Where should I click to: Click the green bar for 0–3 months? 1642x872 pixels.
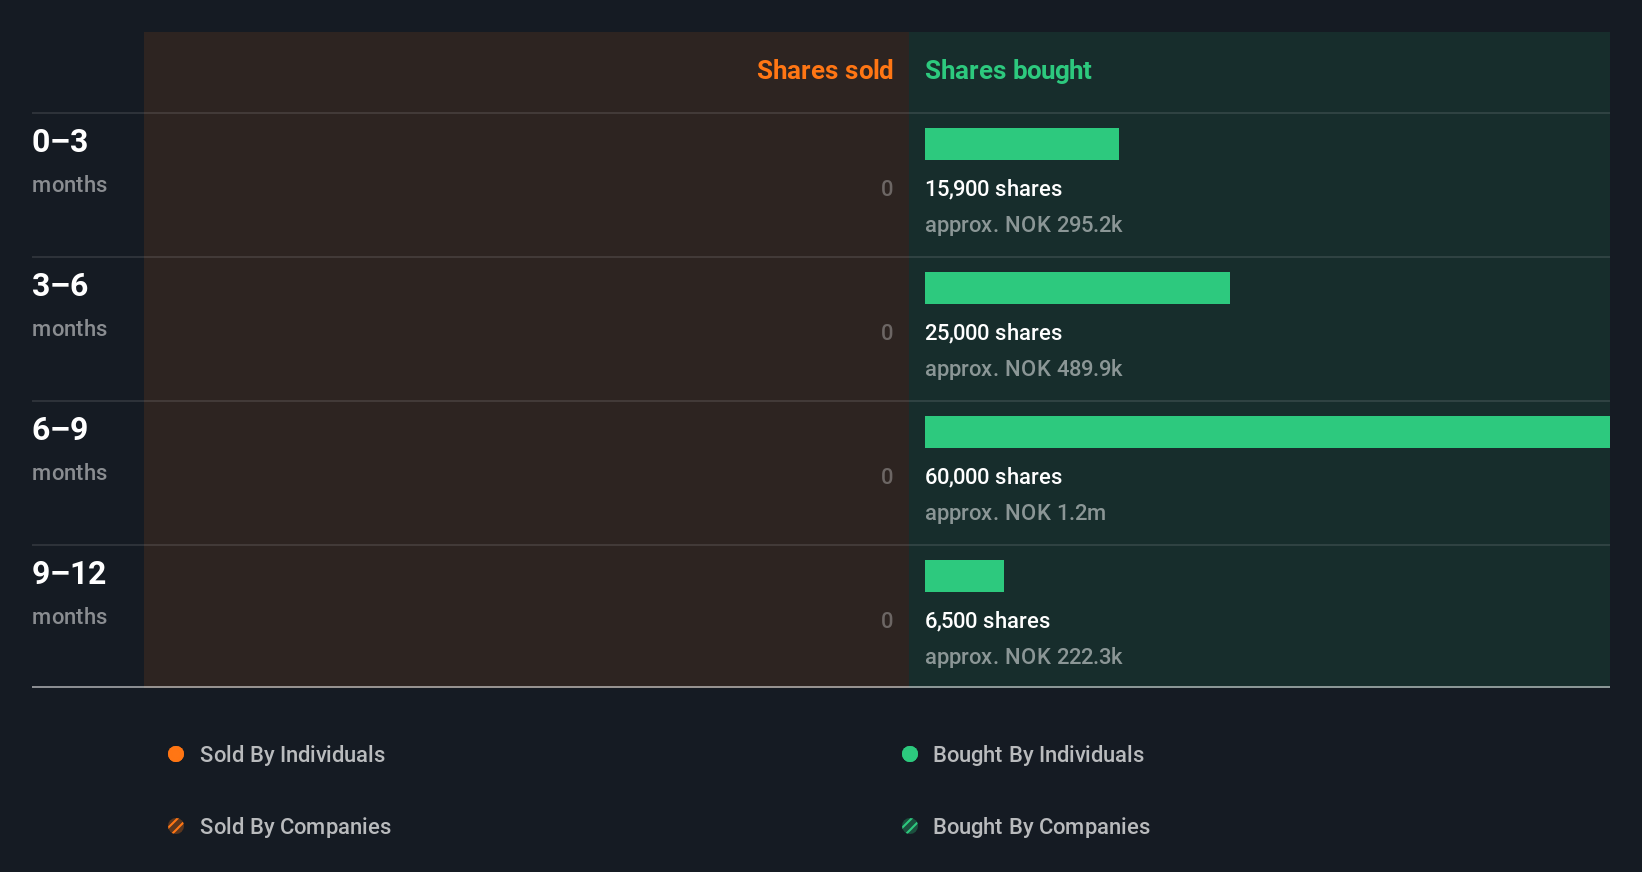pyautogui.click(x=1022, y=144)
